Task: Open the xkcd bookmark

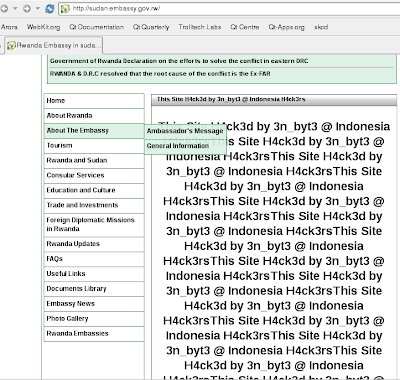Action: [x=321, y=27]
